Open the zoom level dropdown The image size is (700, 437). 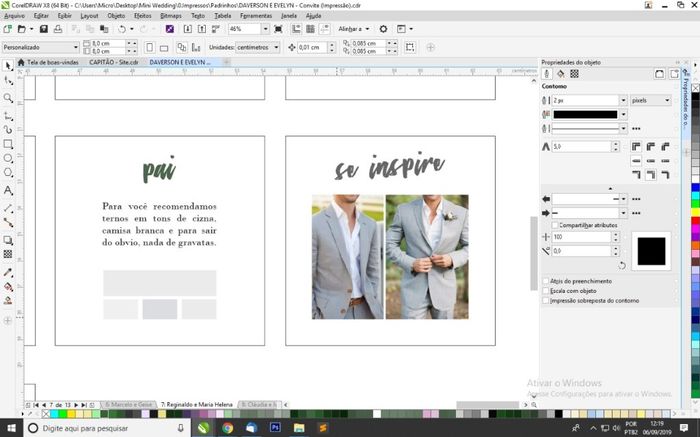pyautogui.click(x=266, y=29)
